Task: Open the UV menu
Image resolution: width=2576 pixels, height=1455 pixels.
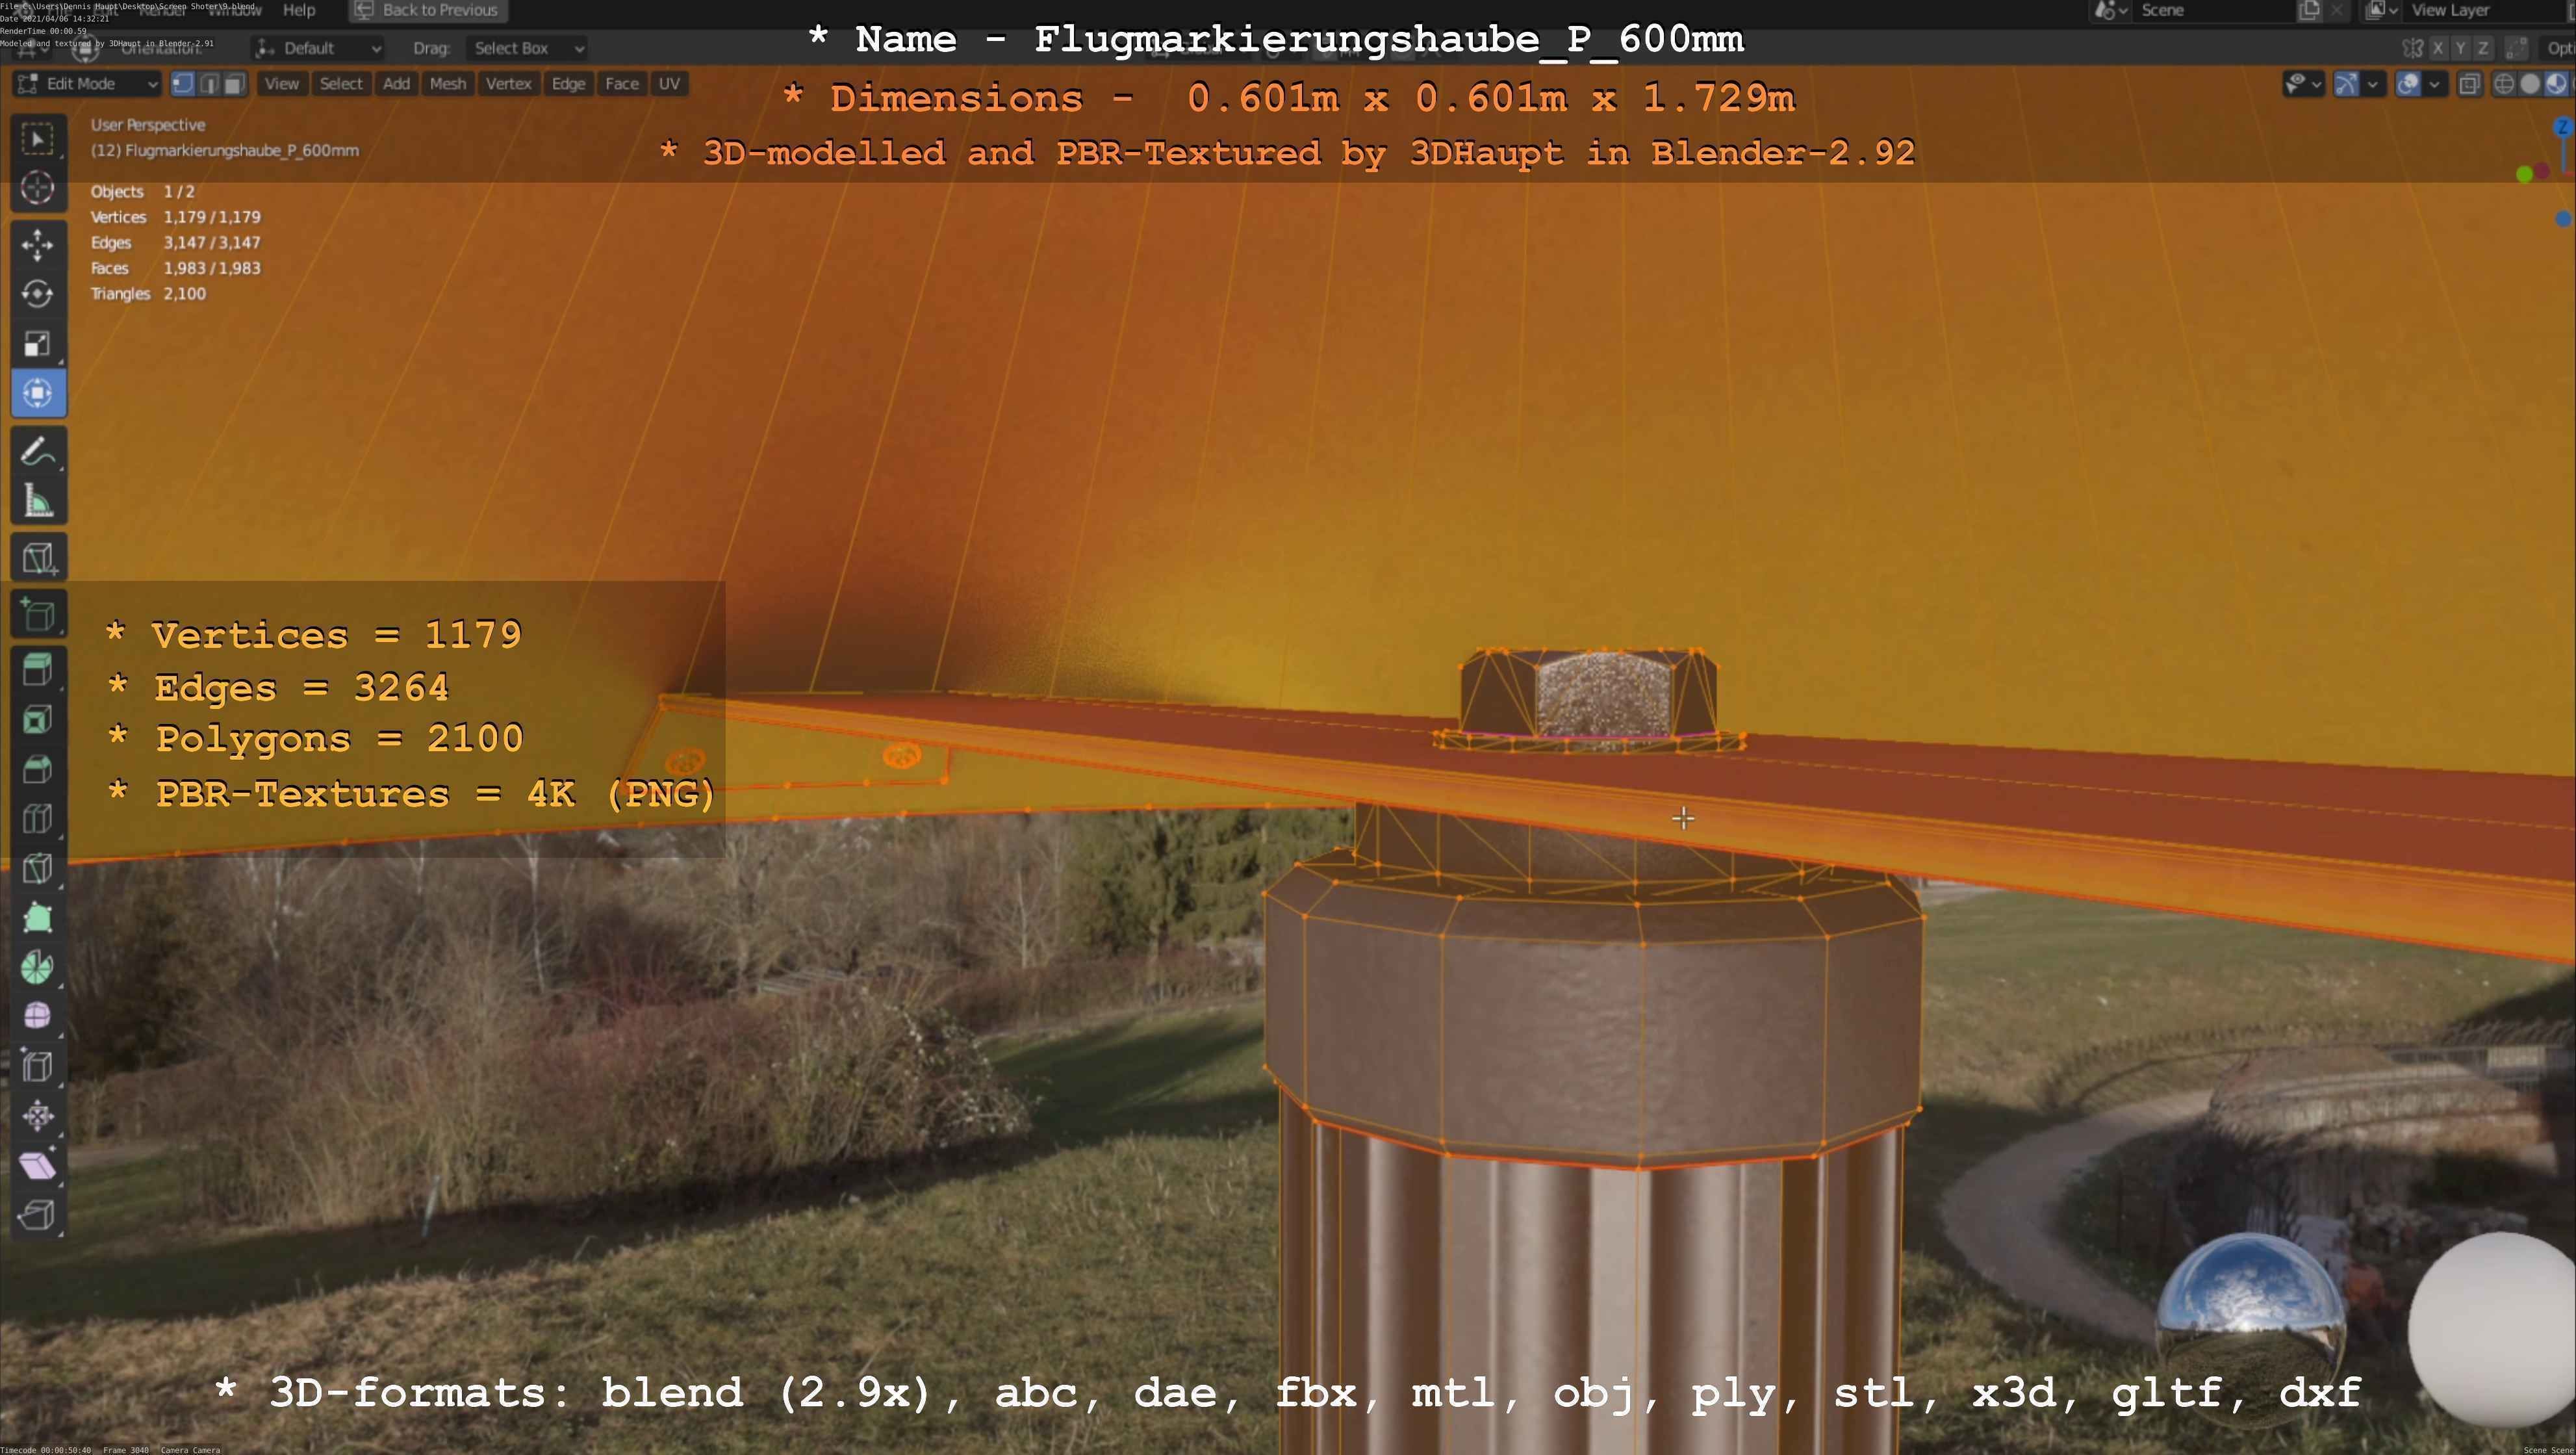Action: point(669,84)
